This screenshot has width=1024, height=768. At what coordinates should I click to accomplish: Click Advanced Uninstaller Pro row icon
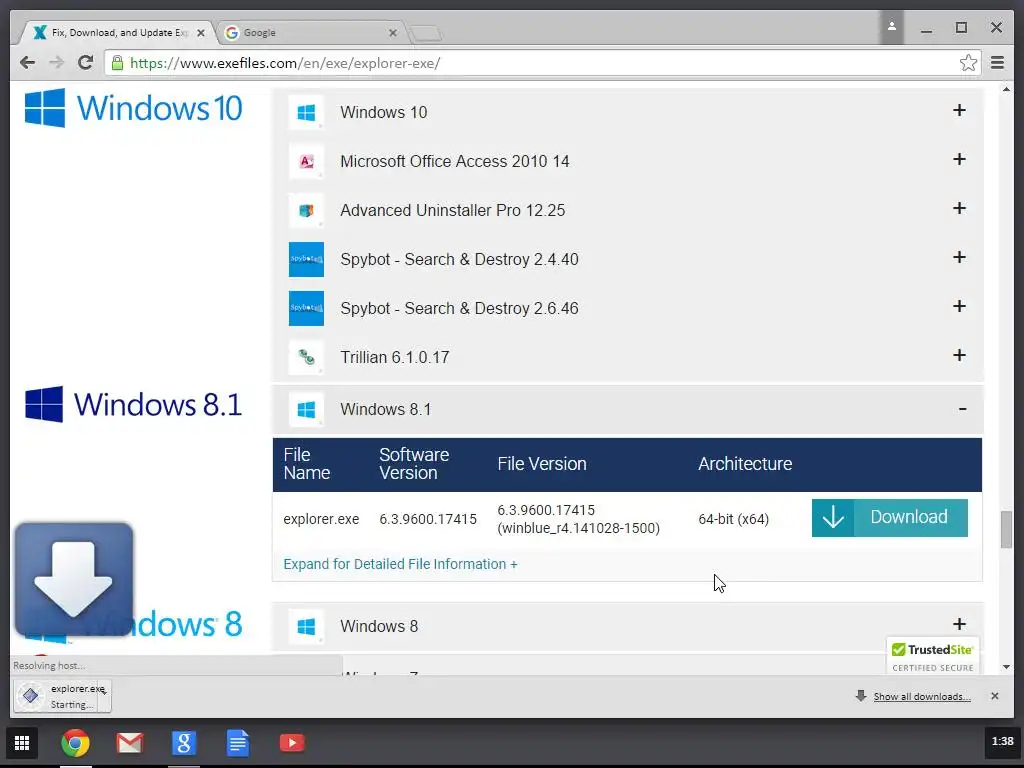tap(306, 210)
